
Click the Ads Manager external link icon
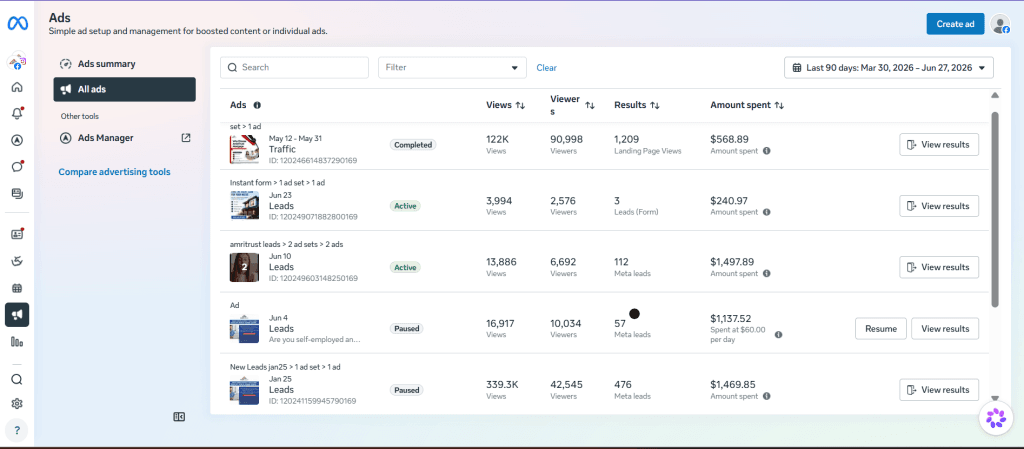pos(186,138)
